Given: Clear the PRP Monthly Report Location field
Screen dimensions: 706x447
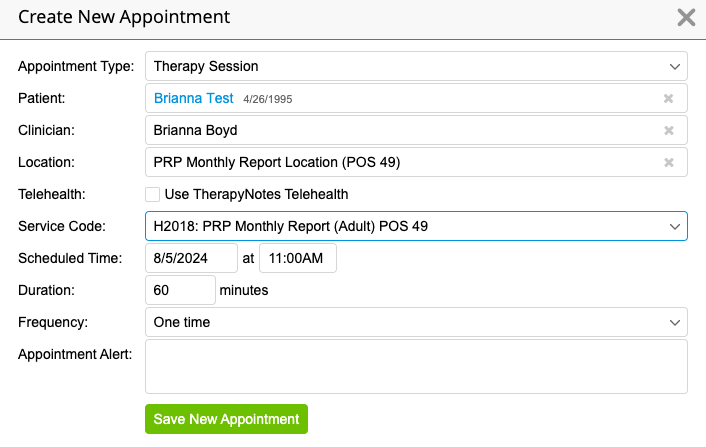Looking at the screenshot, I should (x=669, y=163).
